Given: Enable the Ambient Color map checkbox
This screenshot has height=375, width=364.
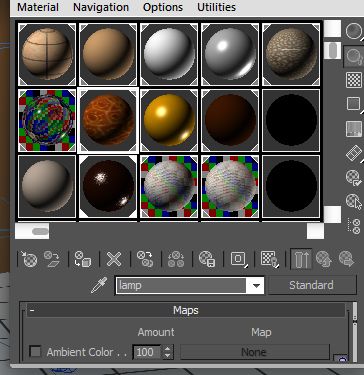Looking at the screenshot, I should pos(35,352).
